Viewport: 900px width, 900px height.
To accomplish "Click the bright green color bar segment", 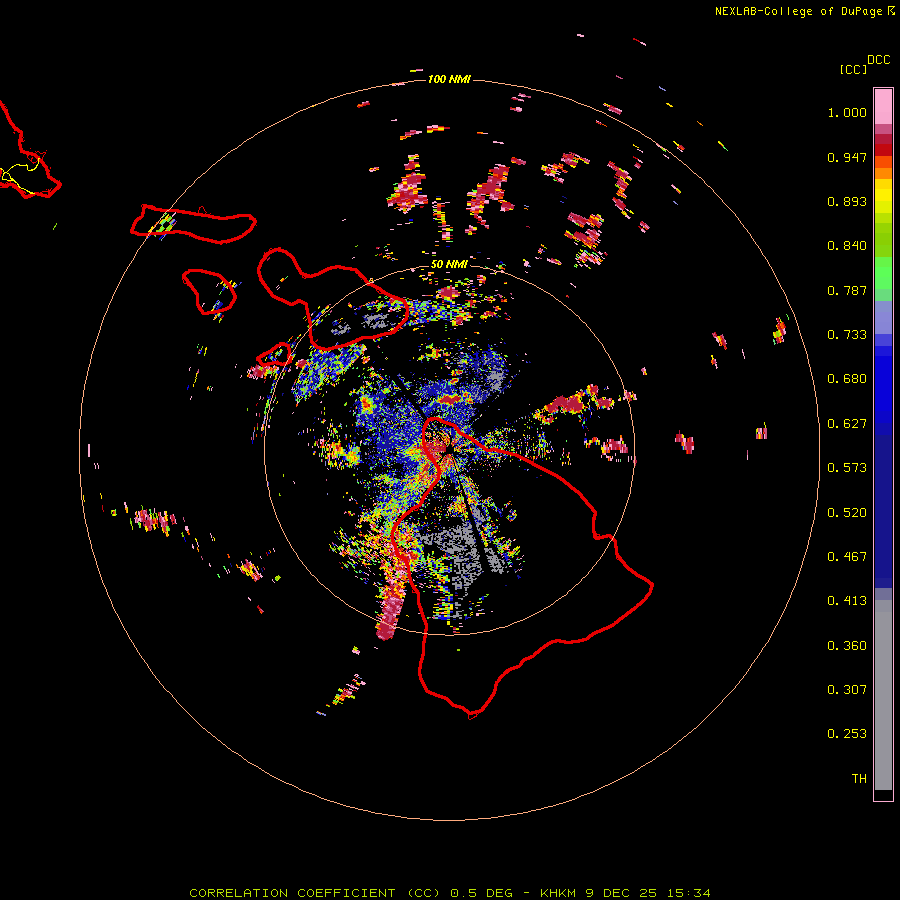I will (x=883, y=273).
